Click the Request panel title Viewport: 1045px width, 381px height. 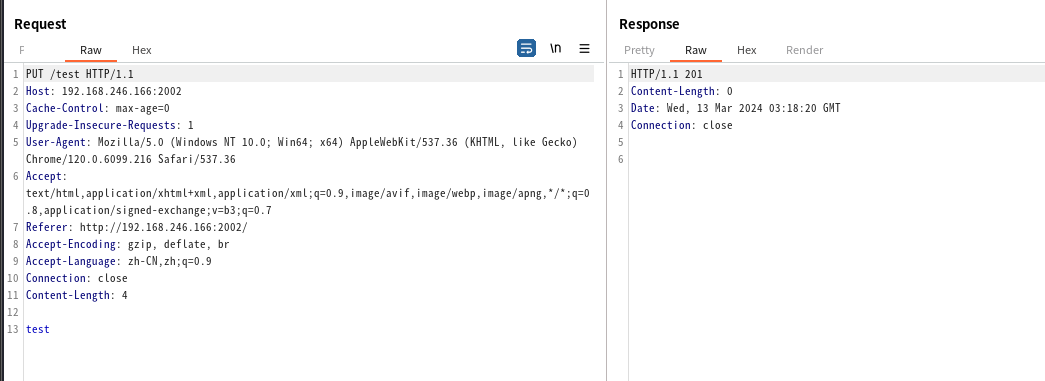[40, 24]
